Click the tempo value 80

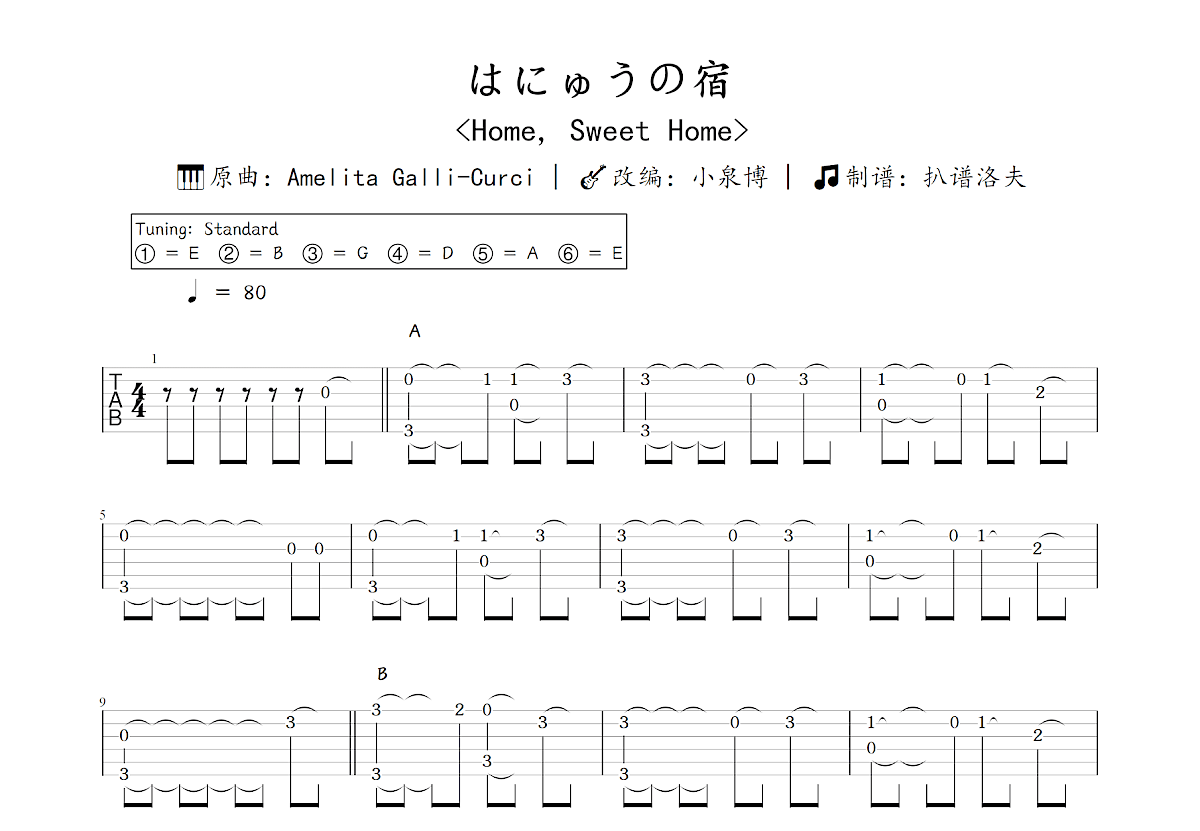254,293
